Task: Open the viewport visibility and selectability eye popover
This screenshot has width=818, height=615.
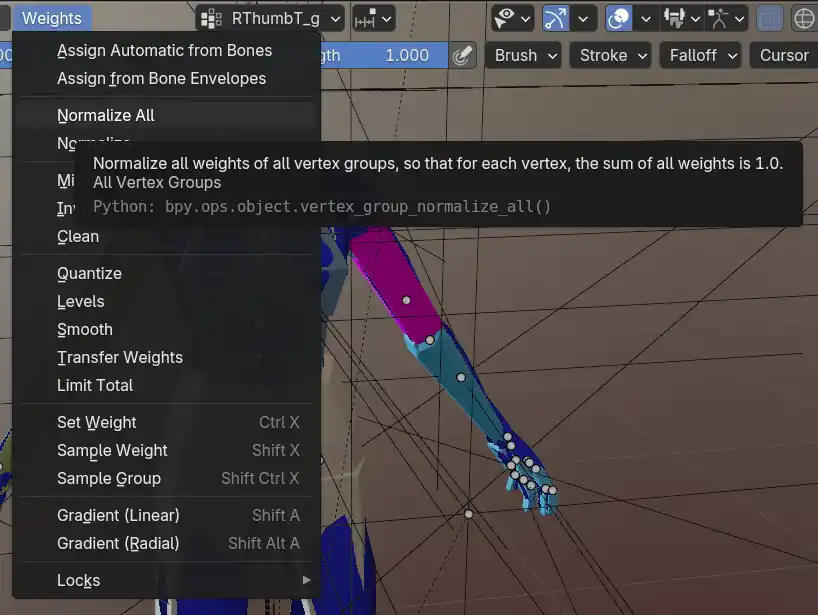Action: pyautogui.click(x=514, y=18)
